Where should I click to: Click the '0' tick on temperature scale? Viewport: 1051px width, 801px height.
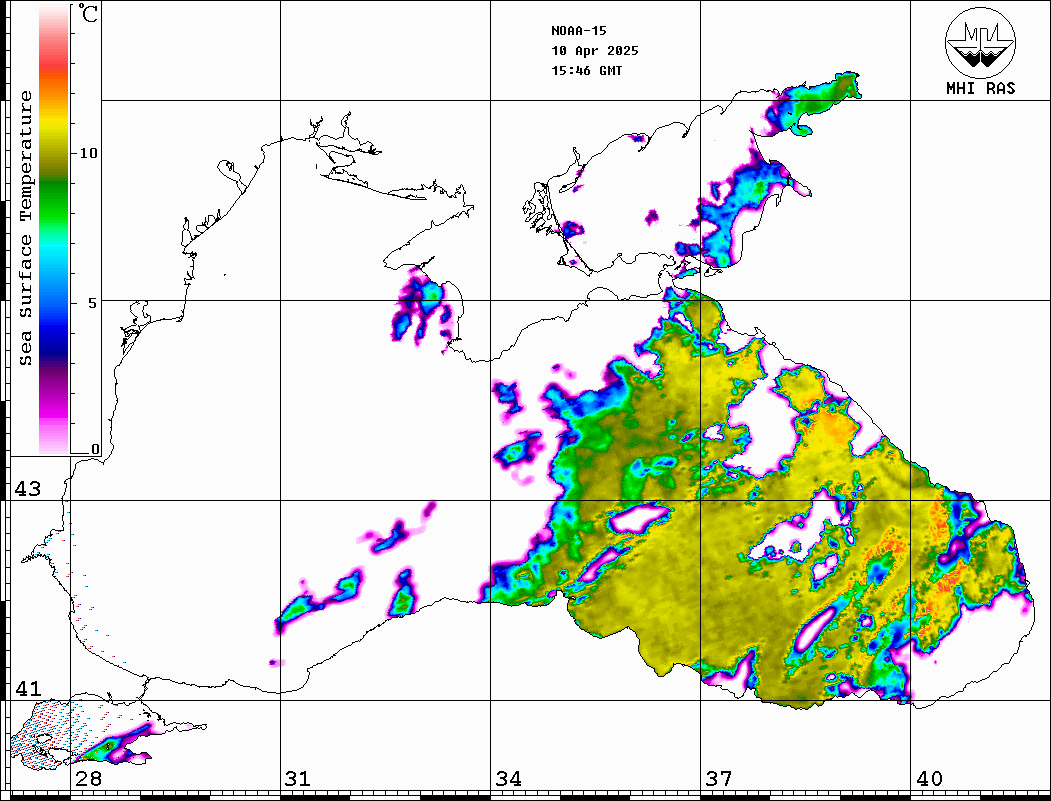95,449
